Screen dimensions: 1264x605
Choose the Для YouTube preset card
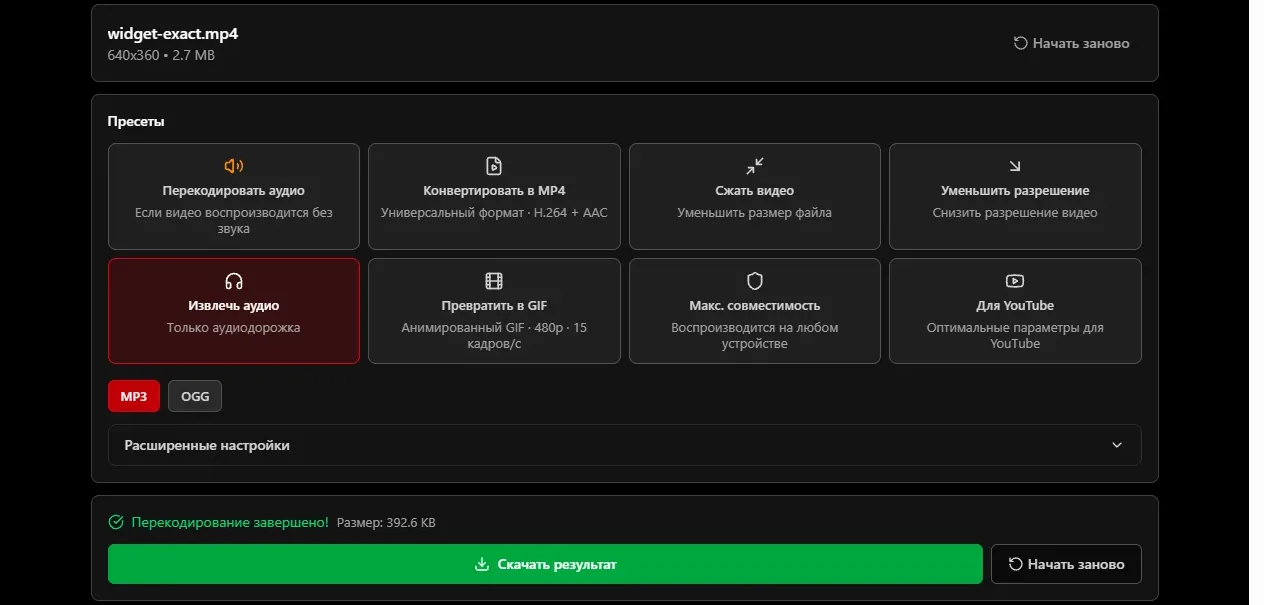[1015, 311]
